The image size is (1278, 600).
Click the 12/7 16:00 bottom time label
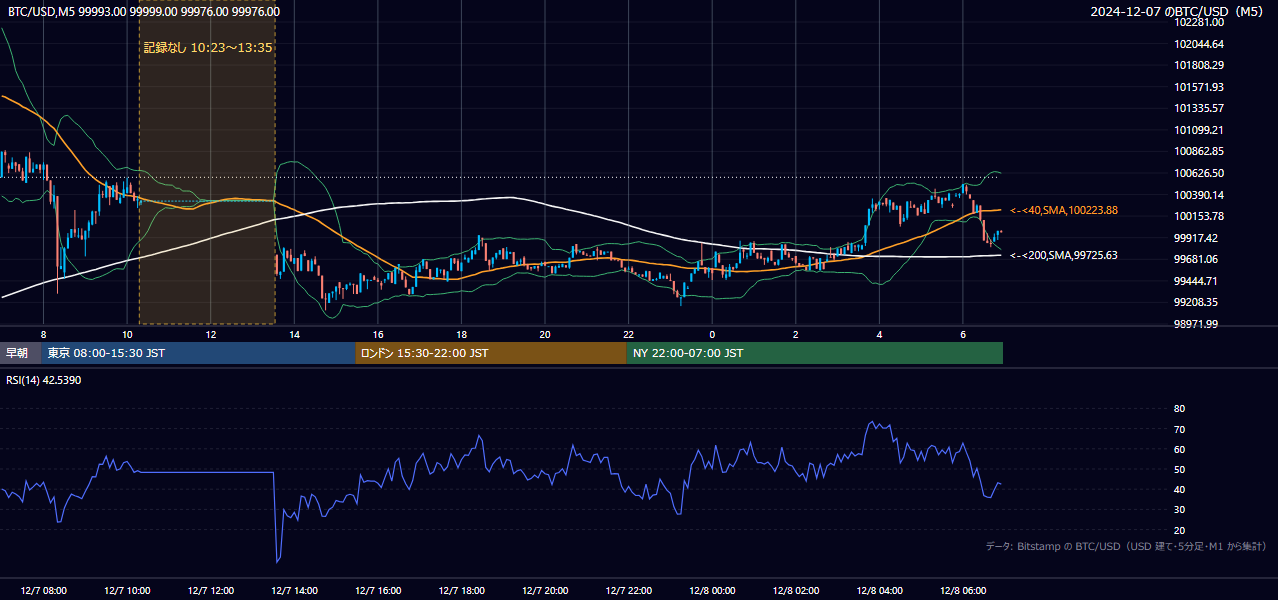tap(378, 590)
